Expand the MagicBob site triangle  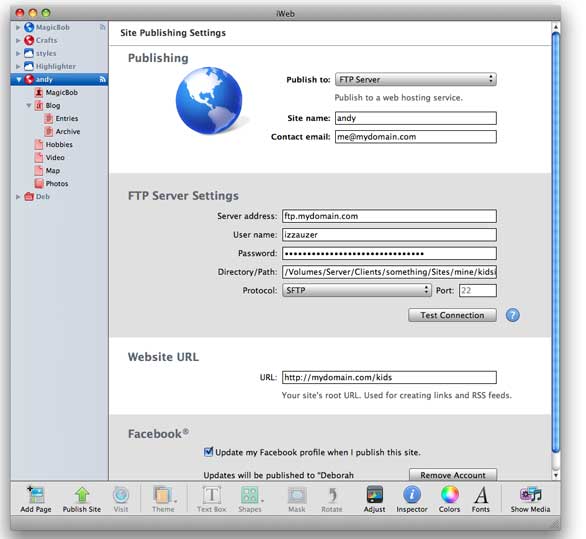click(x=18, y=27)
